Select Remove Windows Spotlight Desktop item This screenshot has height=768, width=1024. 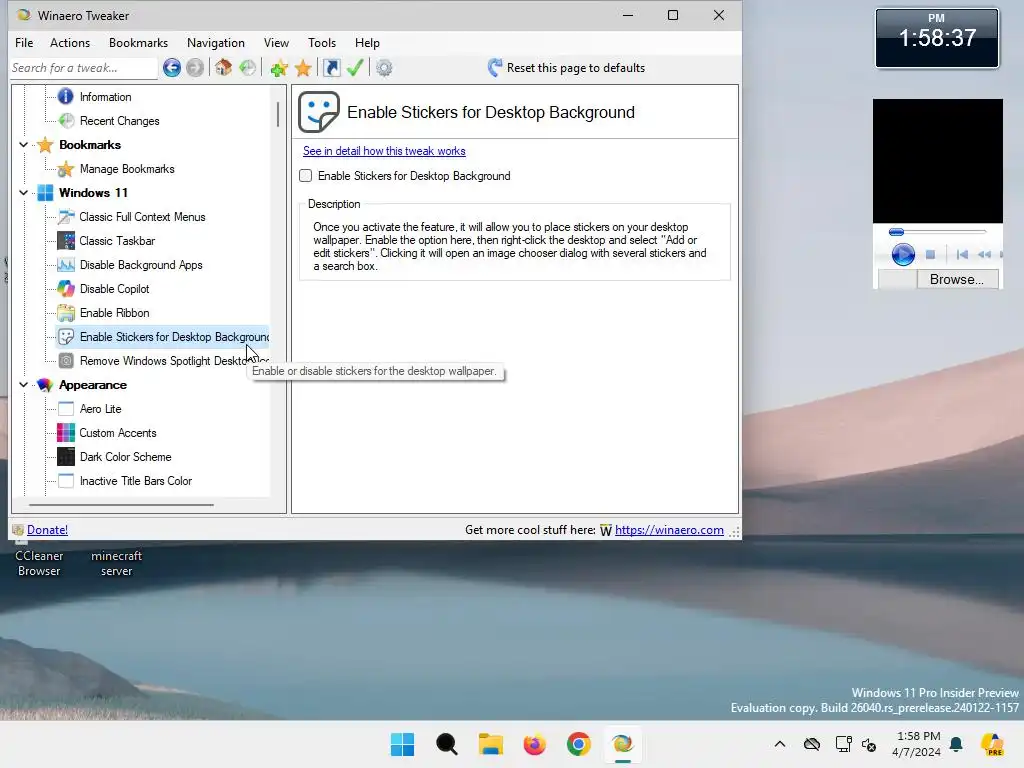(x=174, y=360)
